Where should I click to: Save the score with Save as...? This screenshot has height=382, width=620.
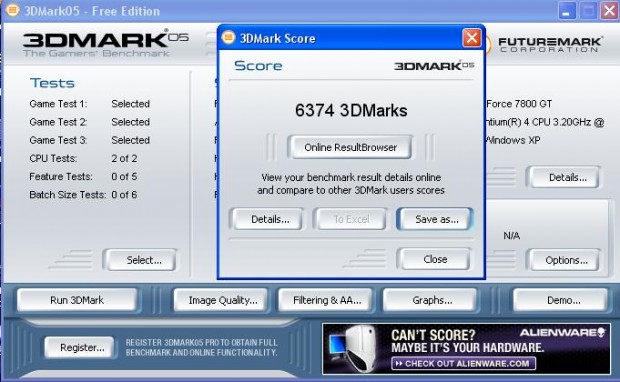[x=436, y=219]
